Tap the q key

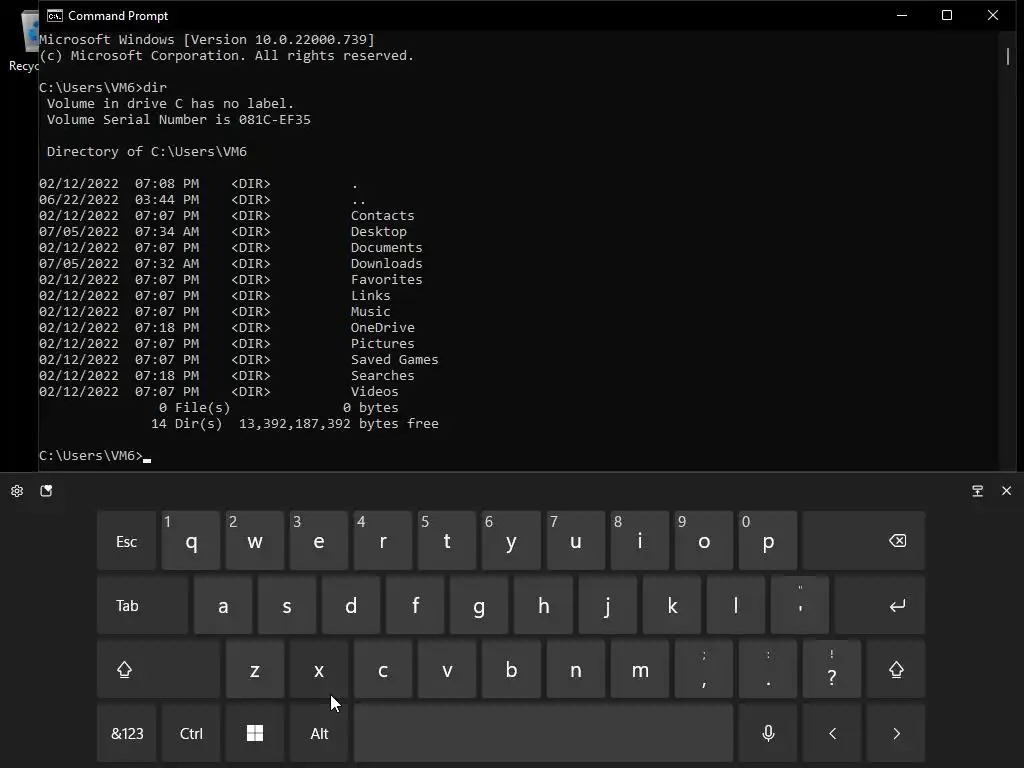(x=191, y=541)
